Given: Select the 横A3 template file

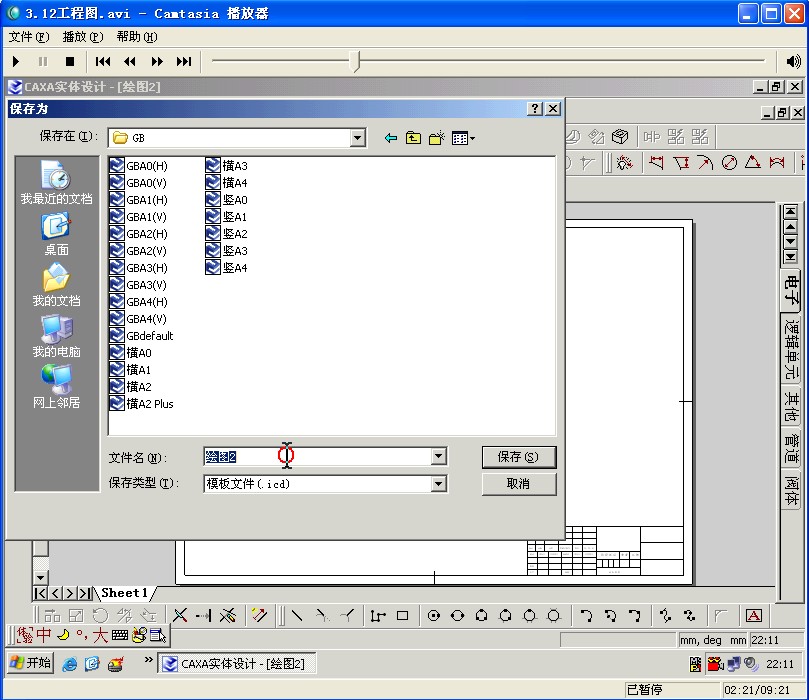Looking at the screenshot, I should pyautogui.click(x=226, y=166).
